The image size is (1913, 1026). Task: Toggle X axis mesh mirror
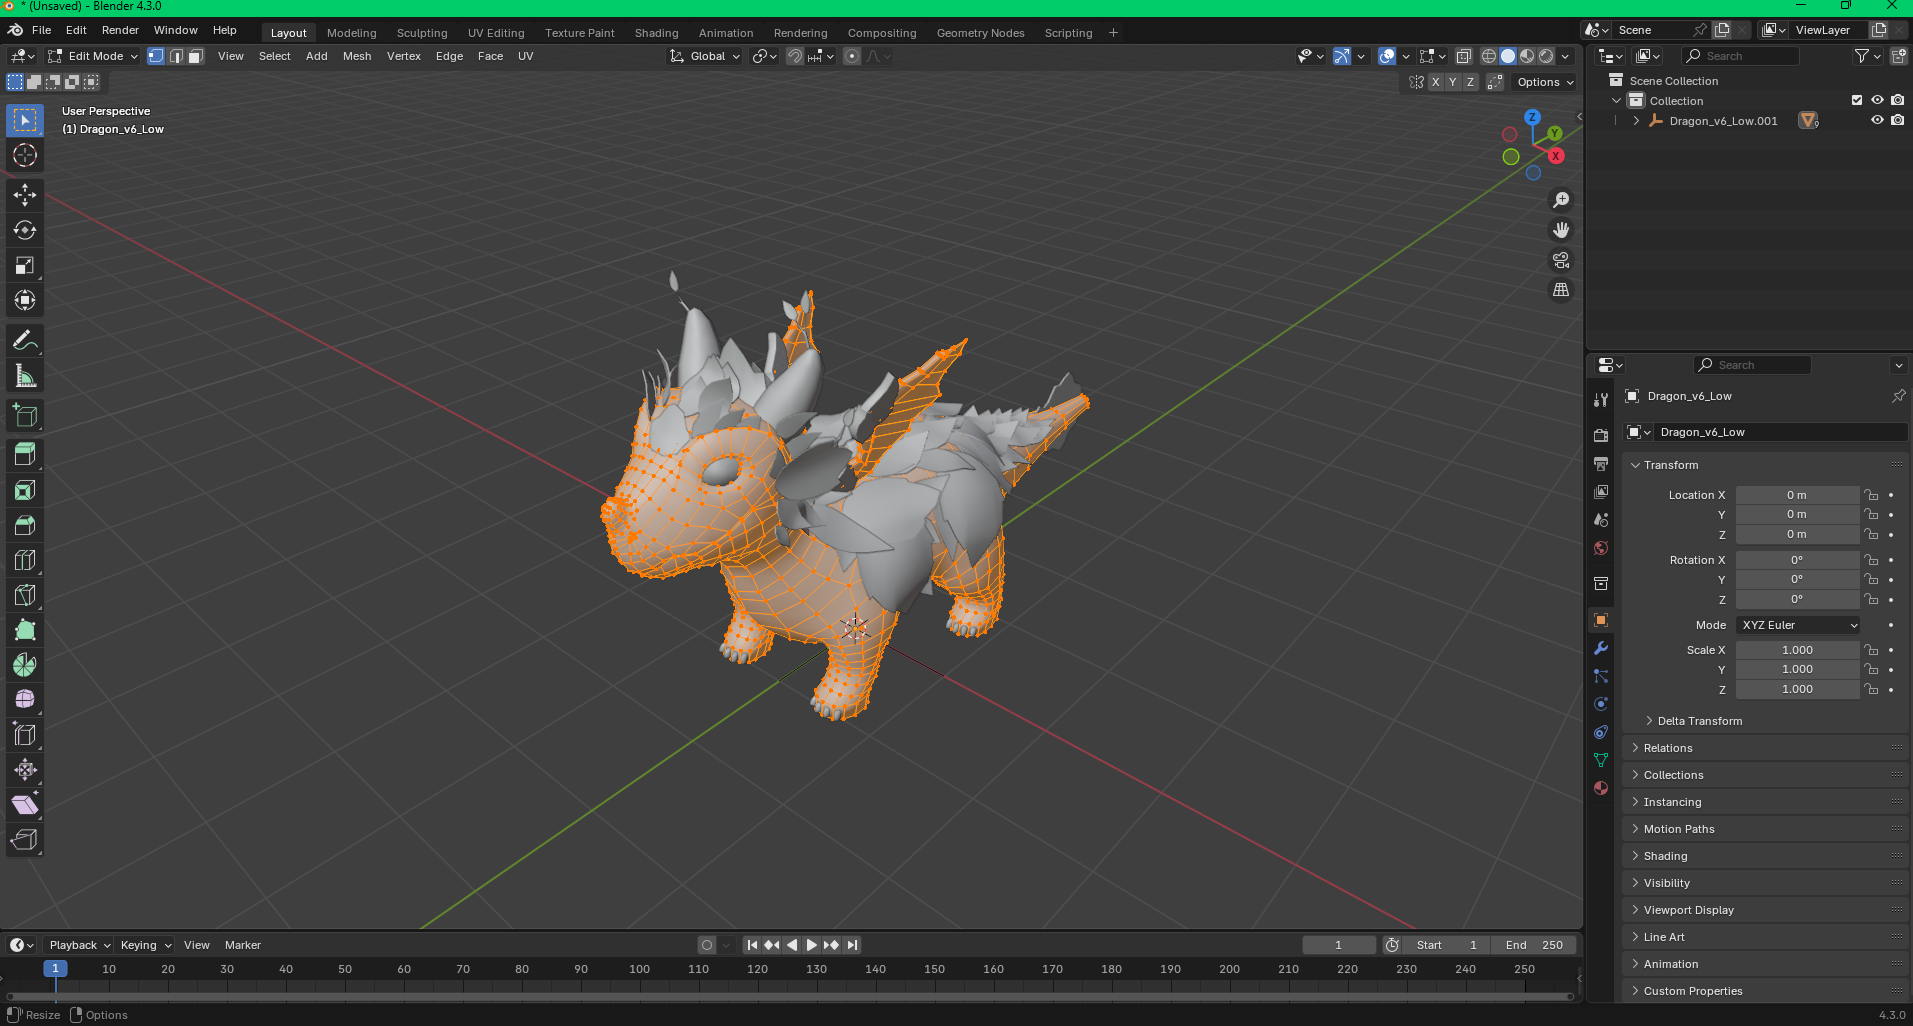1435,82
